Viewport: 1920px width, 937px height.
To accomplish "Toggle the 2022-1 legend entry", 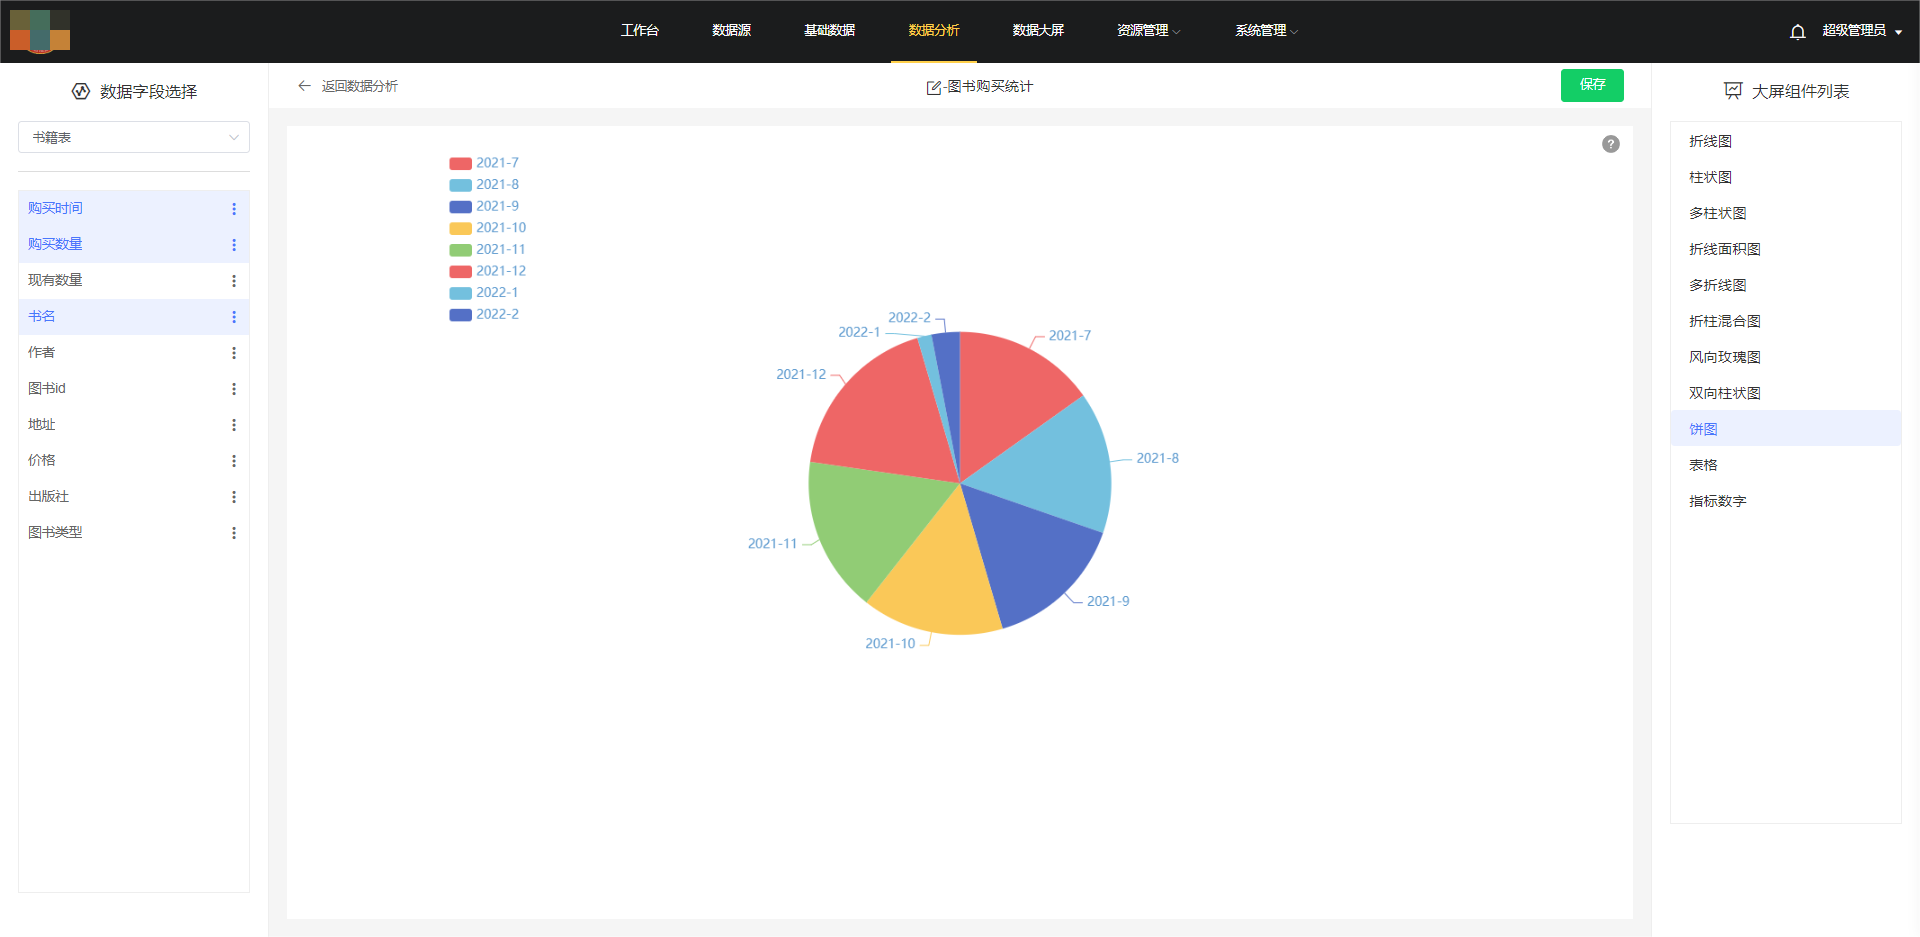I will [484, 293].
